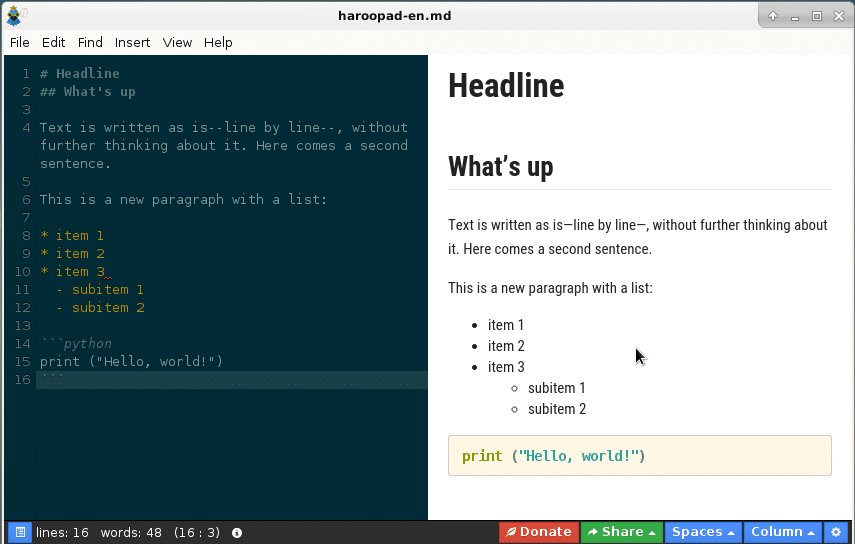Click the red Donate button

(x=539, y=532)
